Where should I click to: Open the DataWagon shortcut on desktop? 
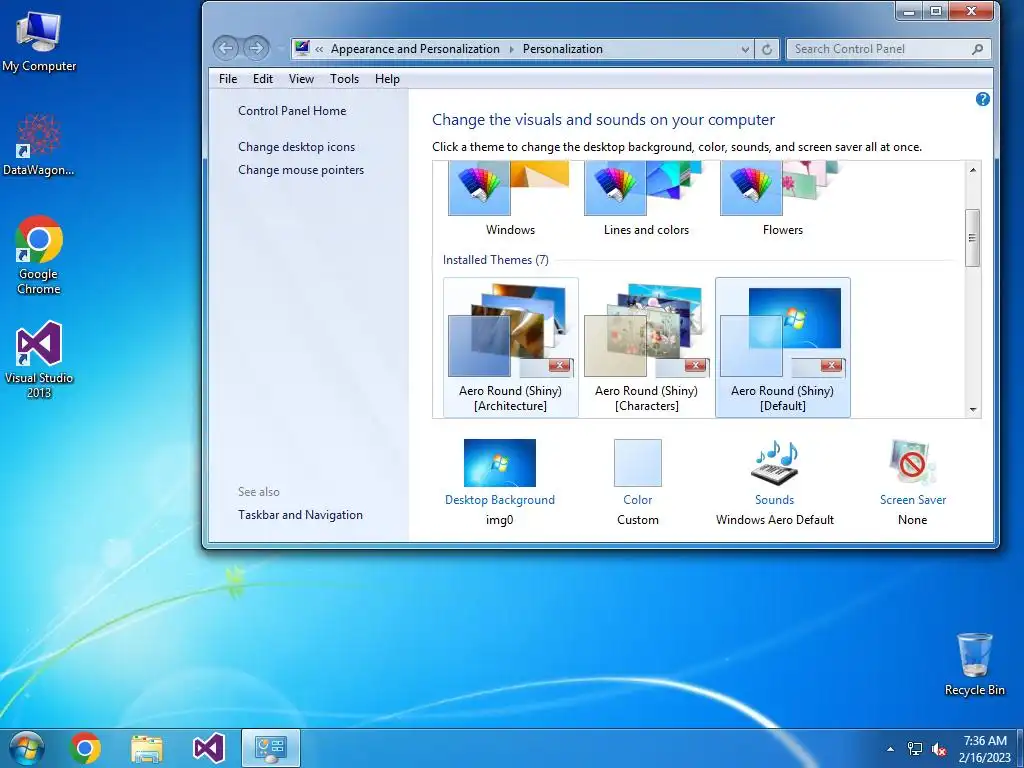click(x=39, y=145)
